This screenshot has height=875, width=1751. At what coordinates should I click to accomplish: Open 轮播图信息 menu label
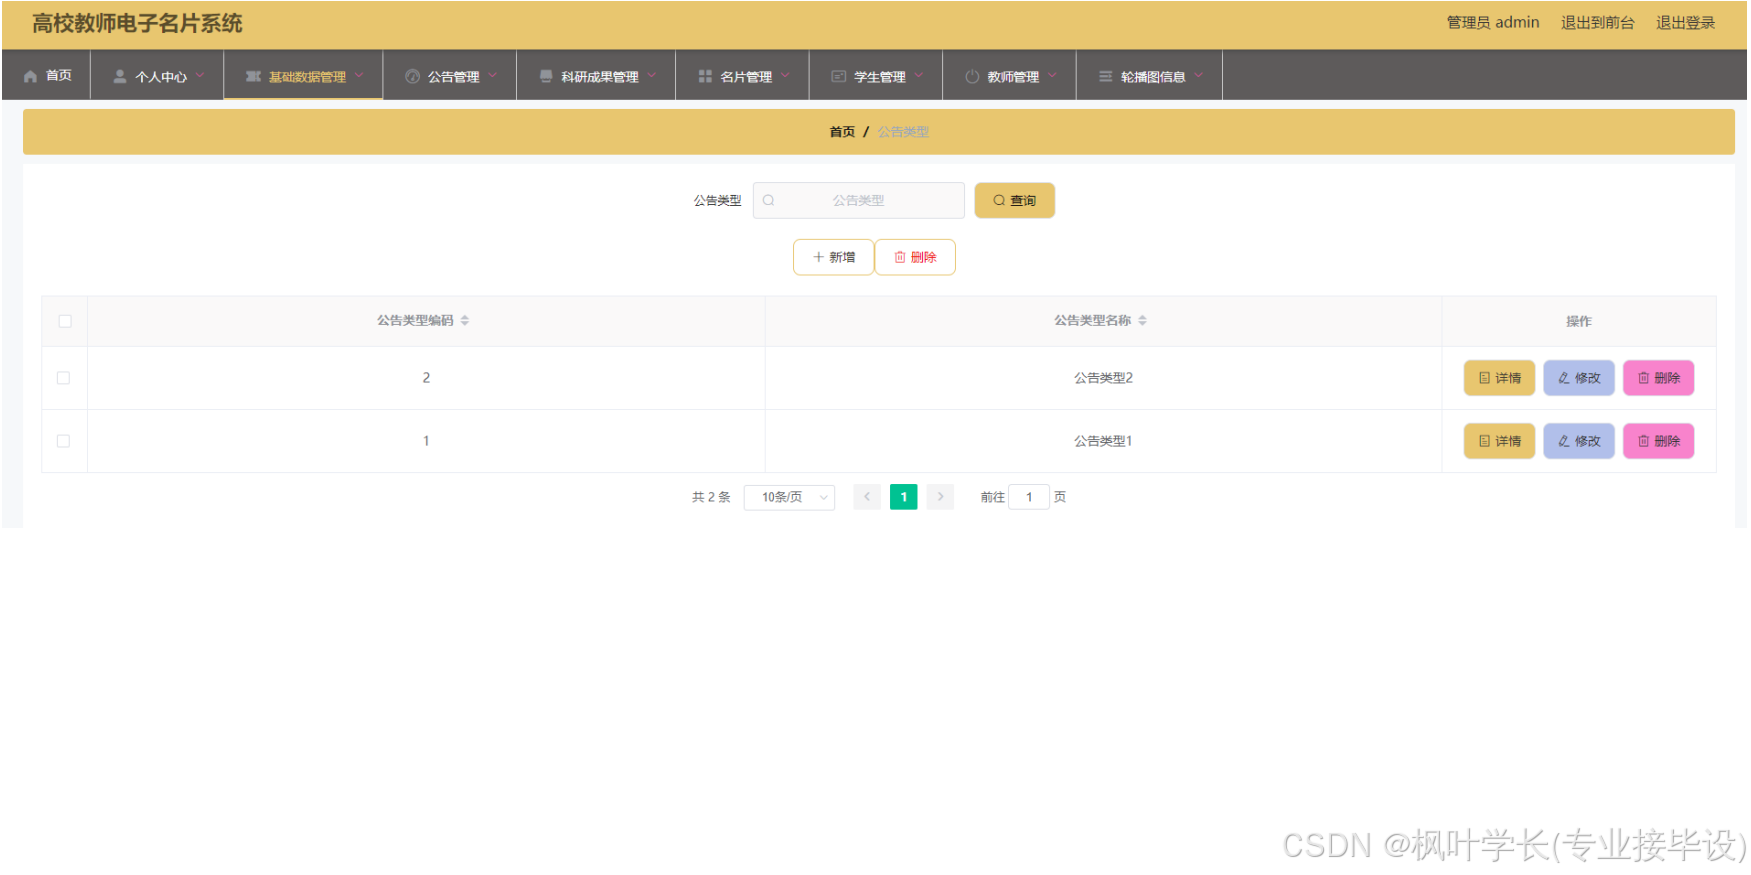coord(1153,76)
